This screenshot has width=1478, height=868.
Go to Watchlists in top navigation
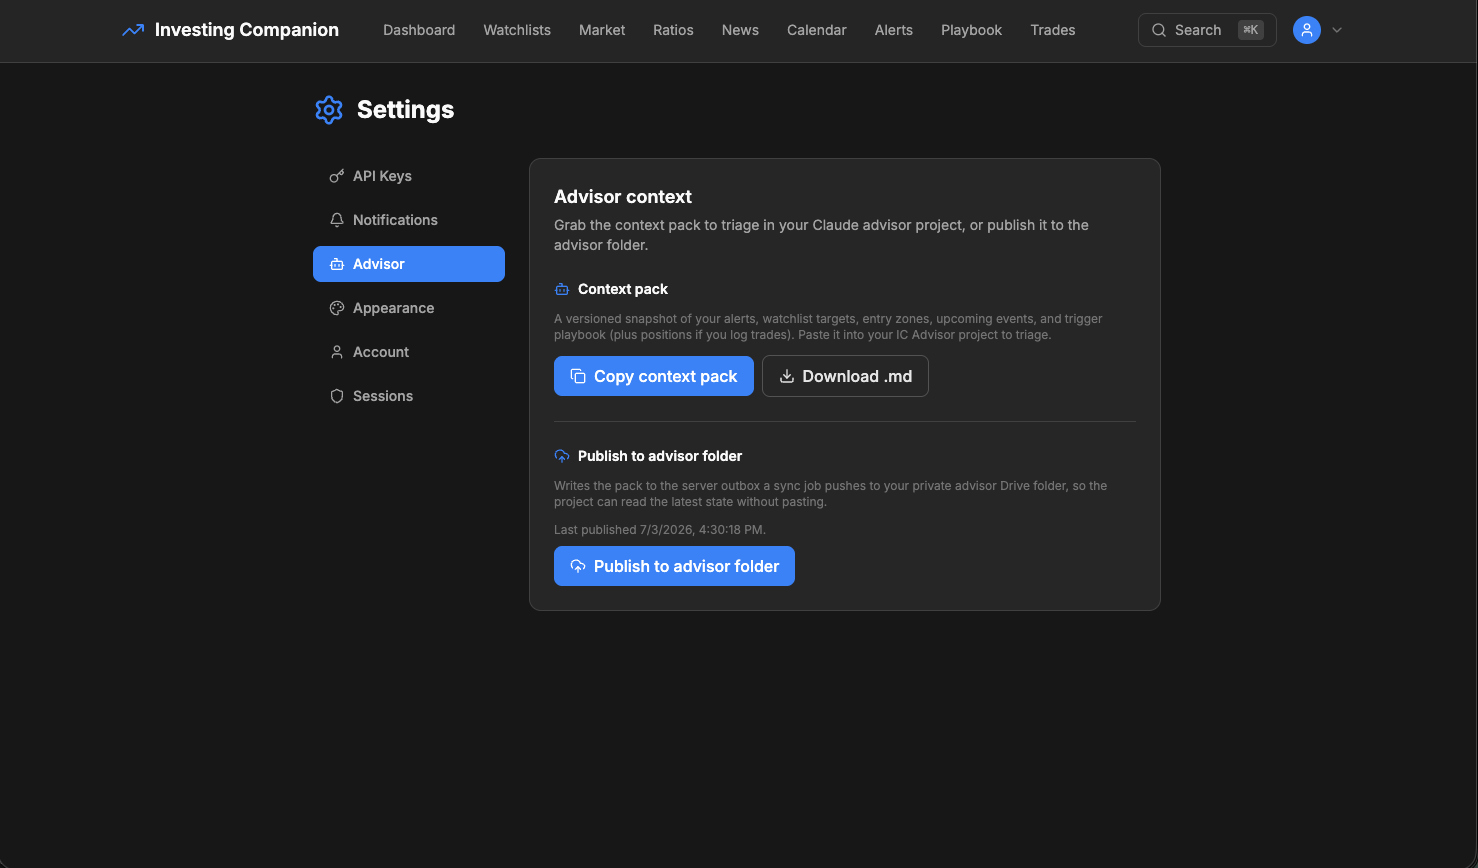click(517, 30)
